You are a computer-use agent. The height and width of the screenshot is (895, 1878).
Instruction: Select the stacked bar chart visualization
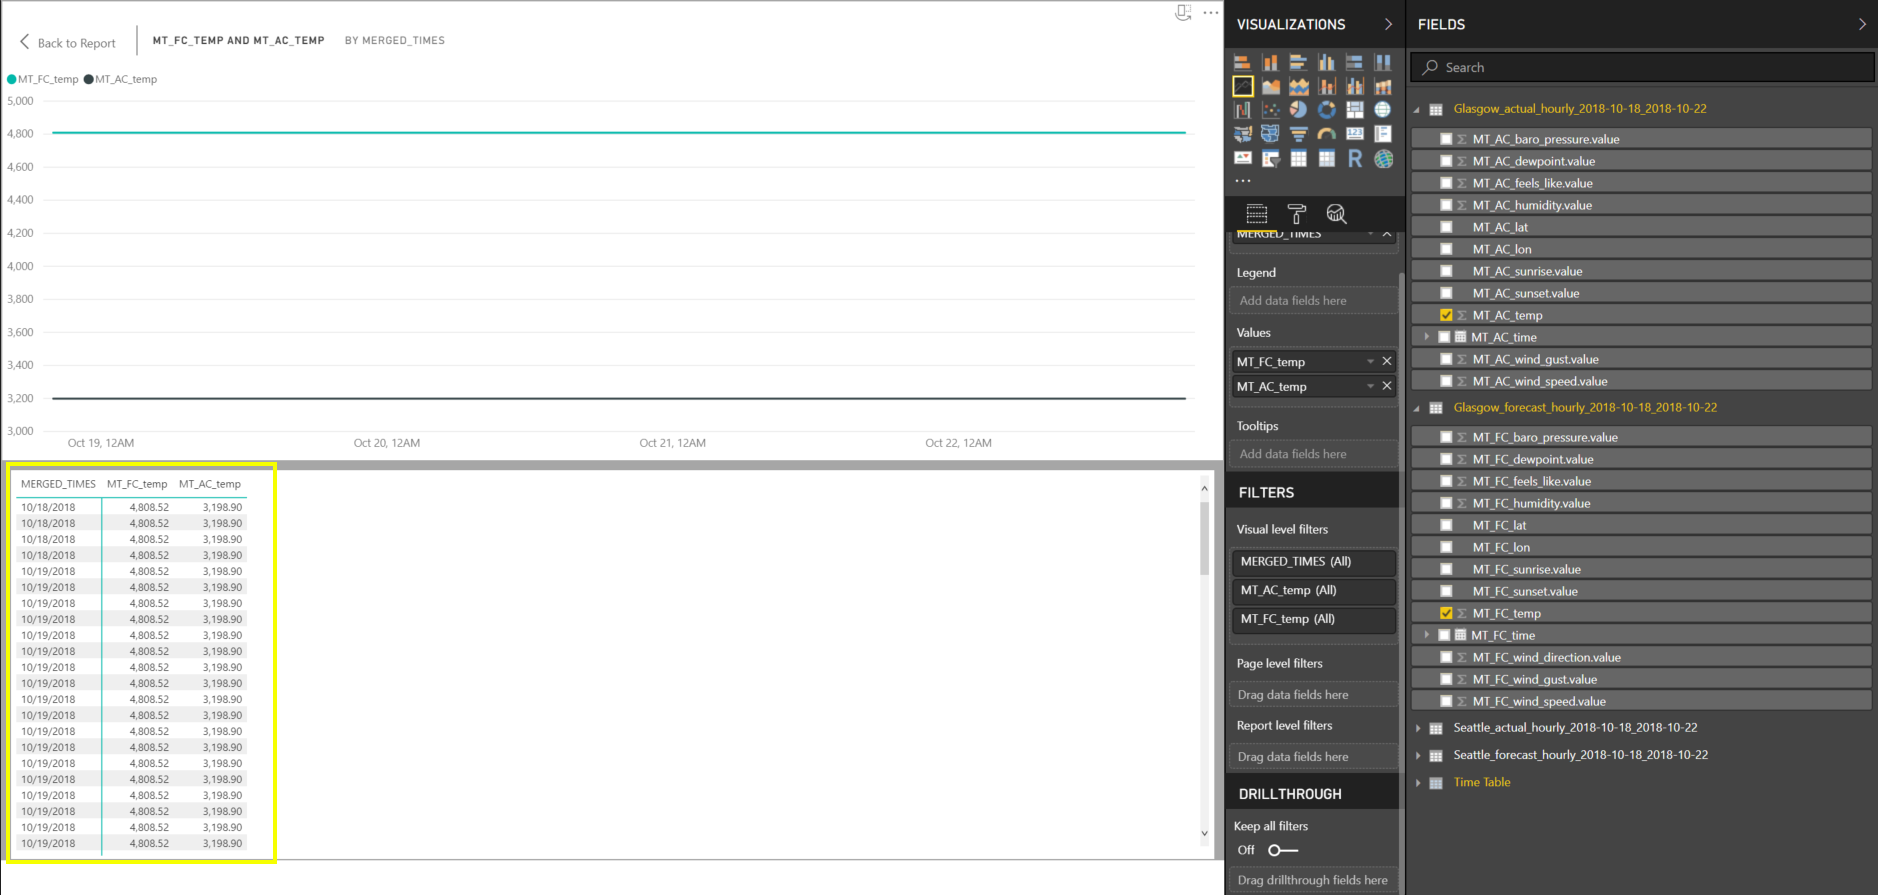[x=1242, y=62]
